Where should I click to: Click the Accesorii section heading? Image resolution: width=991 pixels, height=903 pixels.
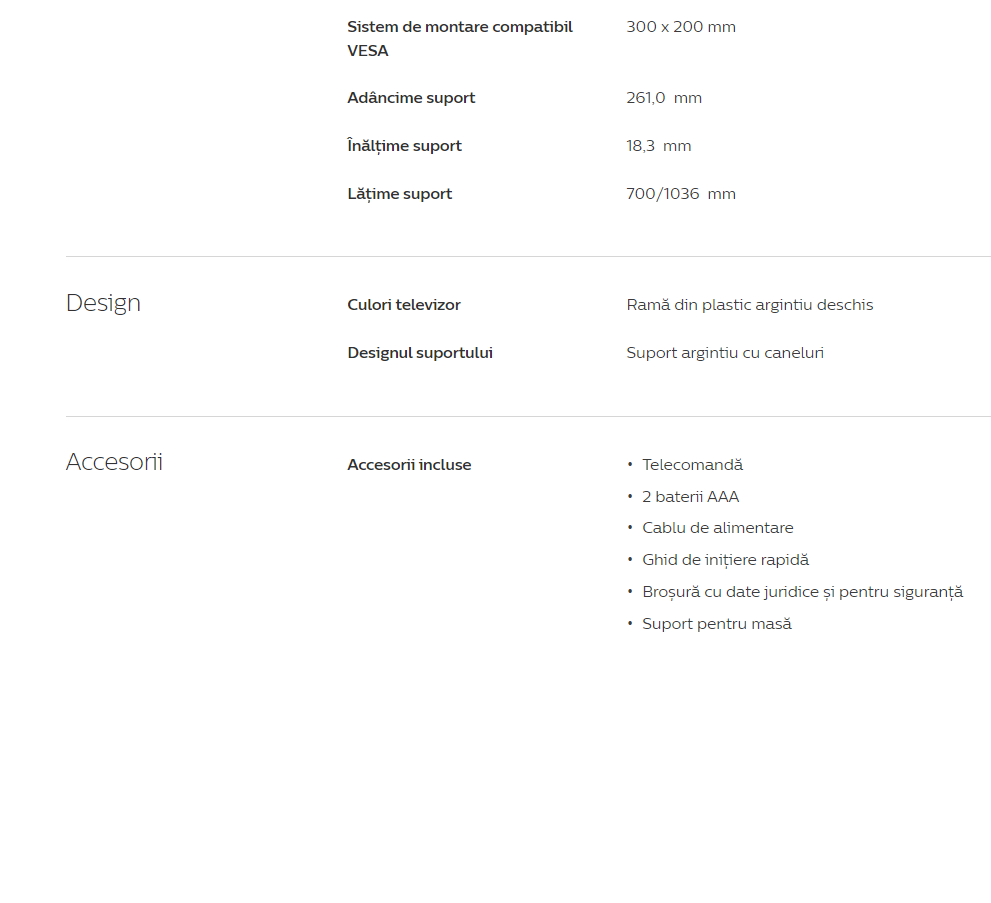tap(114, 462)
